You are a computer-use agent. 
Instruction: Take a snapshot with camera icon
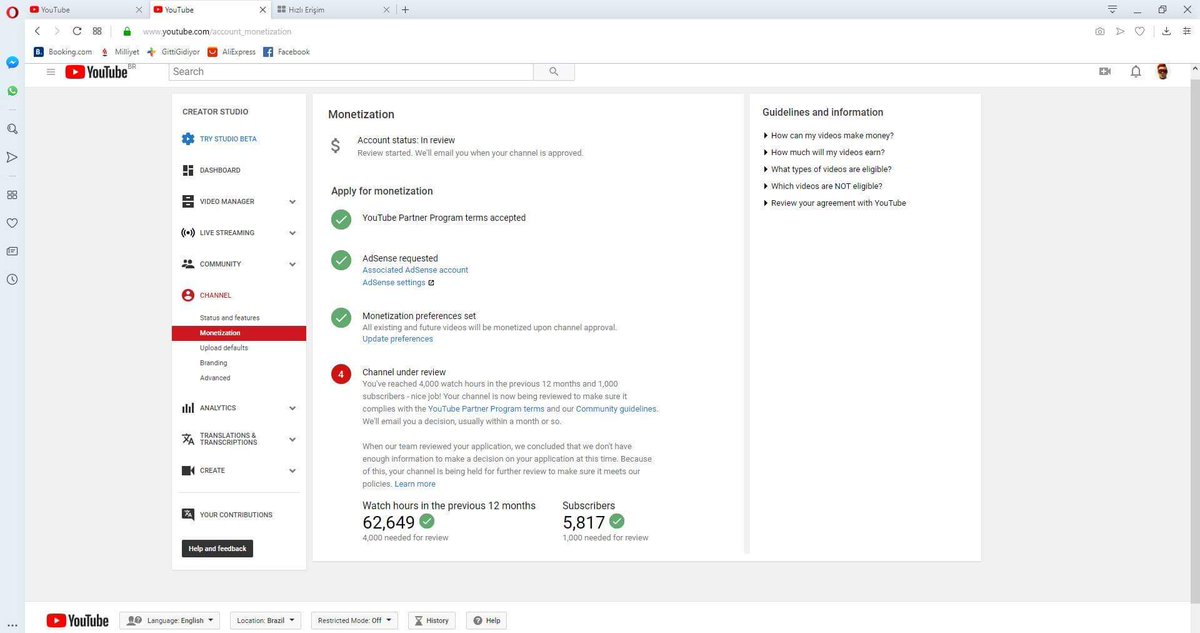coord(1100,31)
